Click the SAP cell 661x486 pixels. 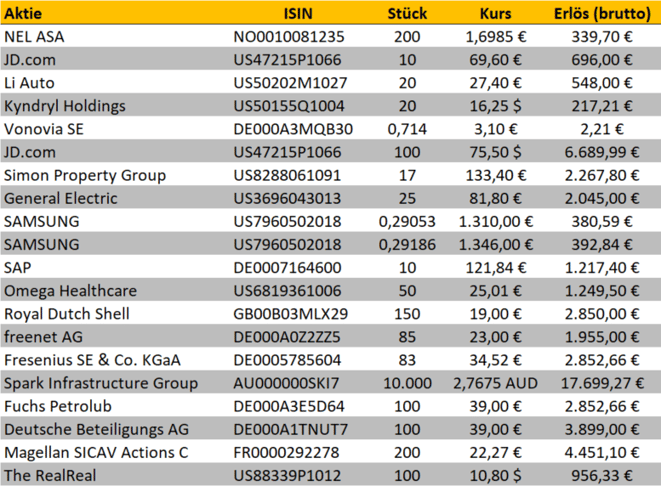(18, 268)
